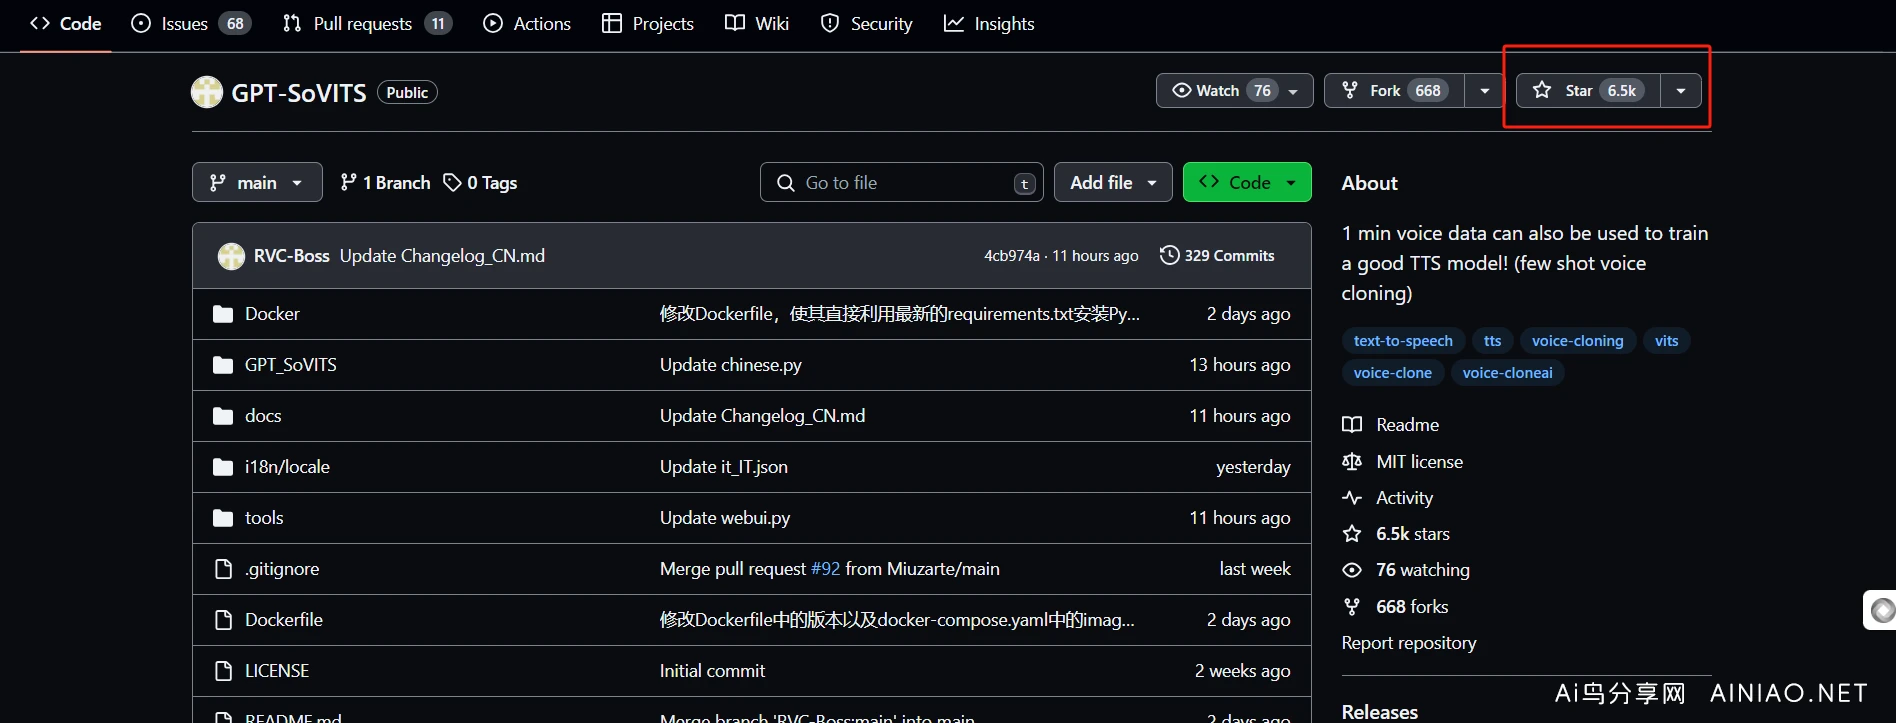Viewport: 1896px width, 723px height.
Task: Fork the repository
Action: coord(1394,90)
